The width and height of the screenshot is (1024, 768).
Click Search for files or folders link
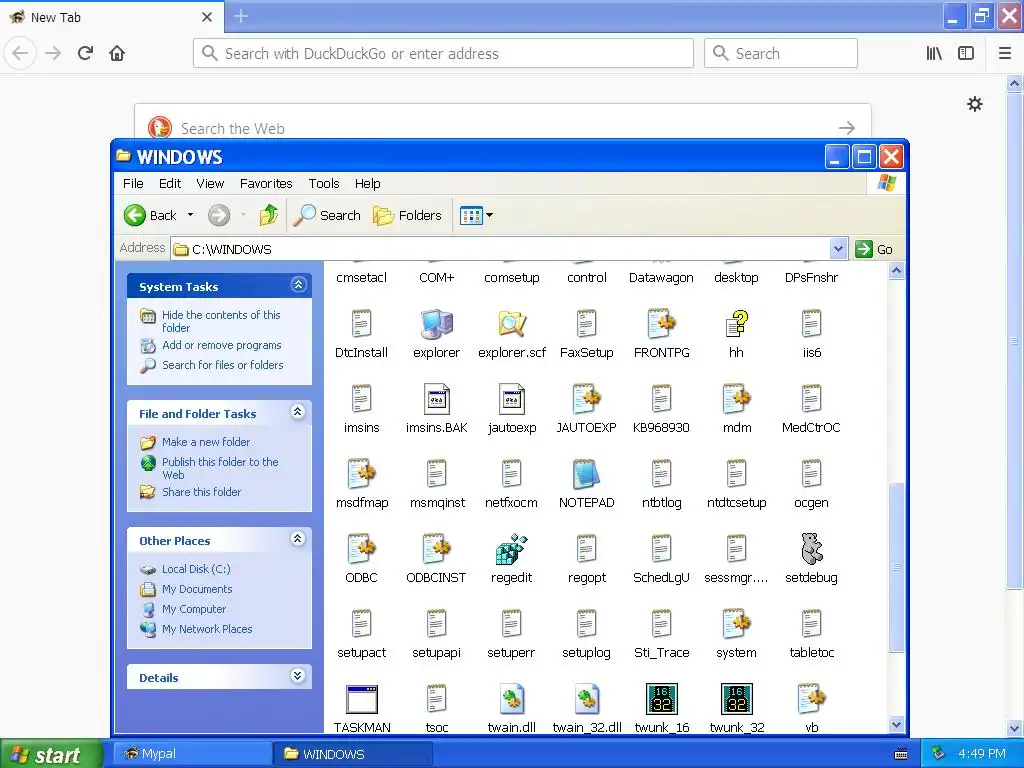tap(223, 365)
